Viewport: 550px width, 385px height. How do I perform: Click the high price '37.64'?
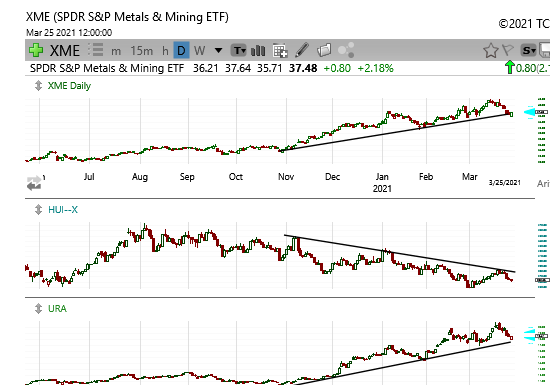238,68
